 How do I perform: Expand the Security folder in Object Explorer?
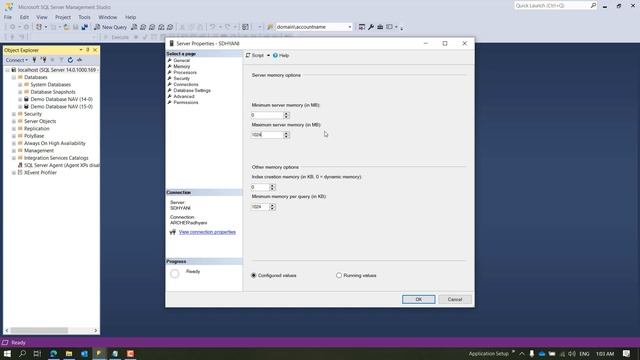[14, 114]
